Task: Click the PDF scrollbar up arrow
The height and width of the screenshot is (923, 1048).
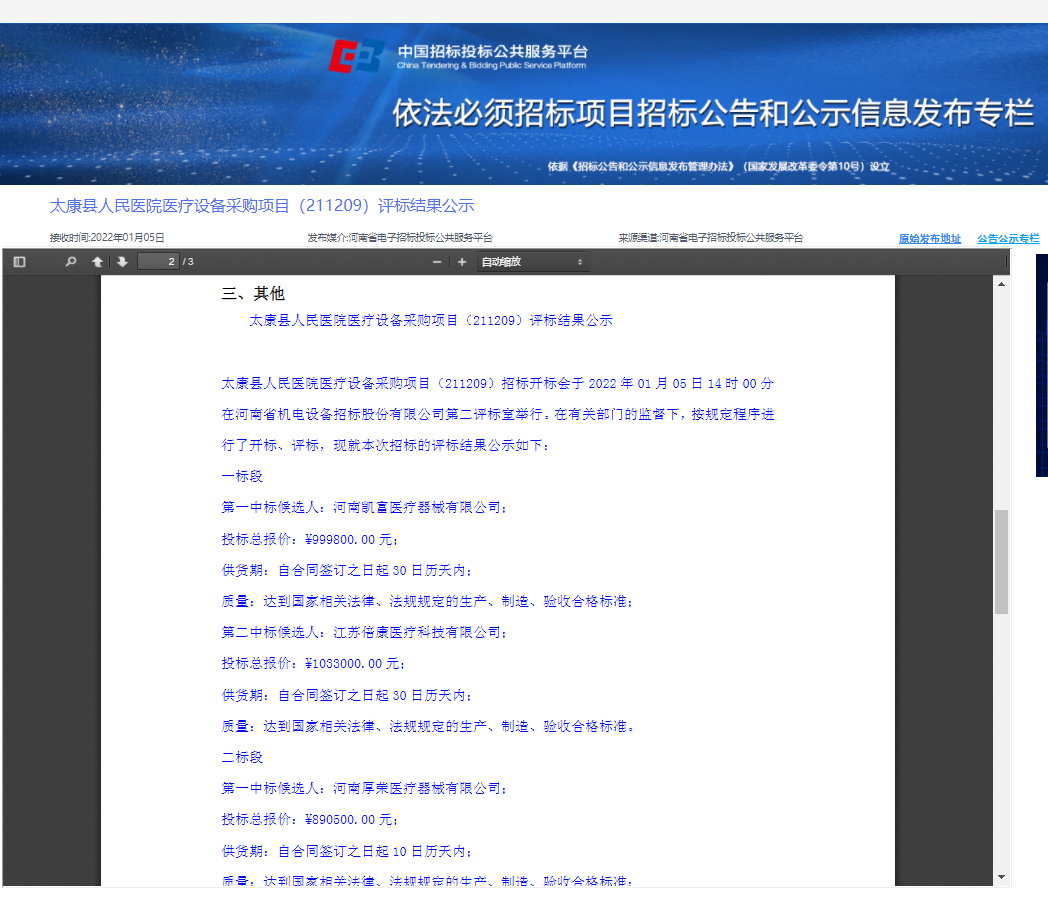Action: coord(1001,284)
